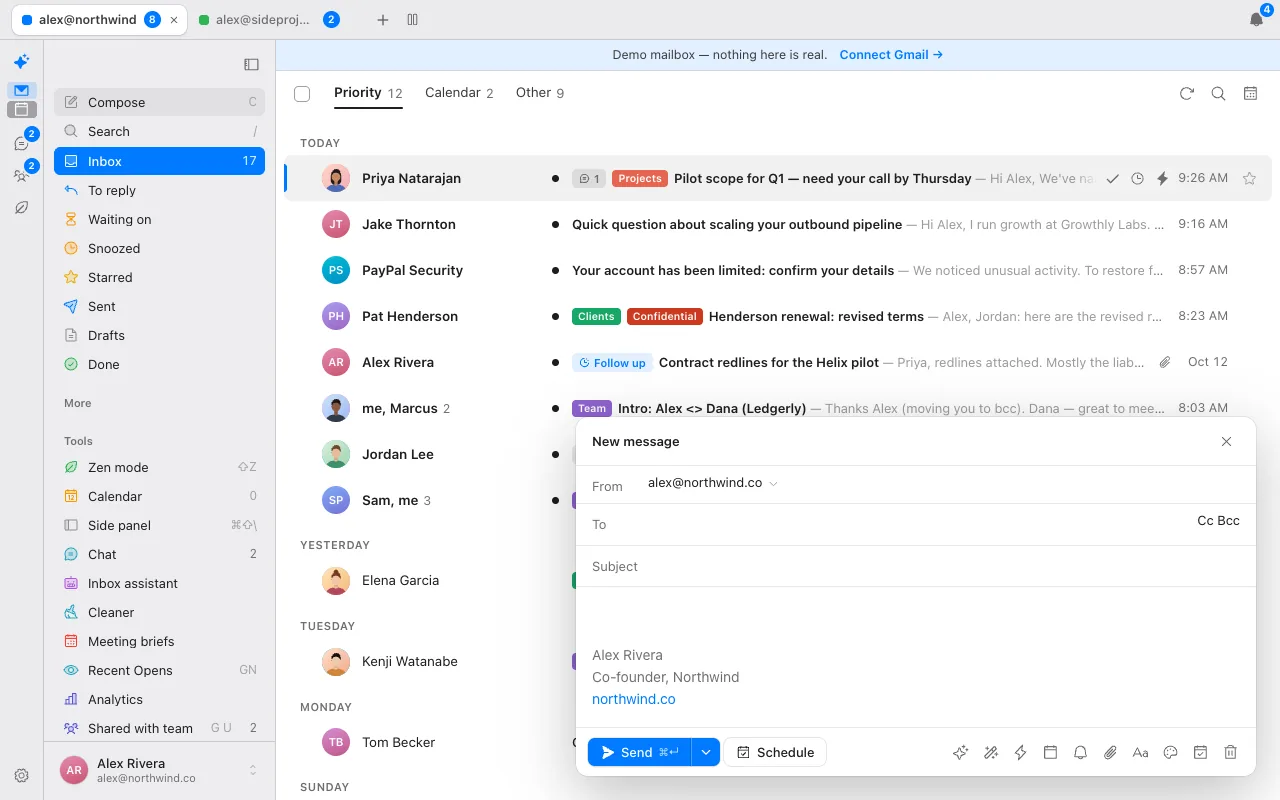This screenshot has height=800, width=1280.
Task: Click the magic wand icon in the composer
Action: pos(990,753)
